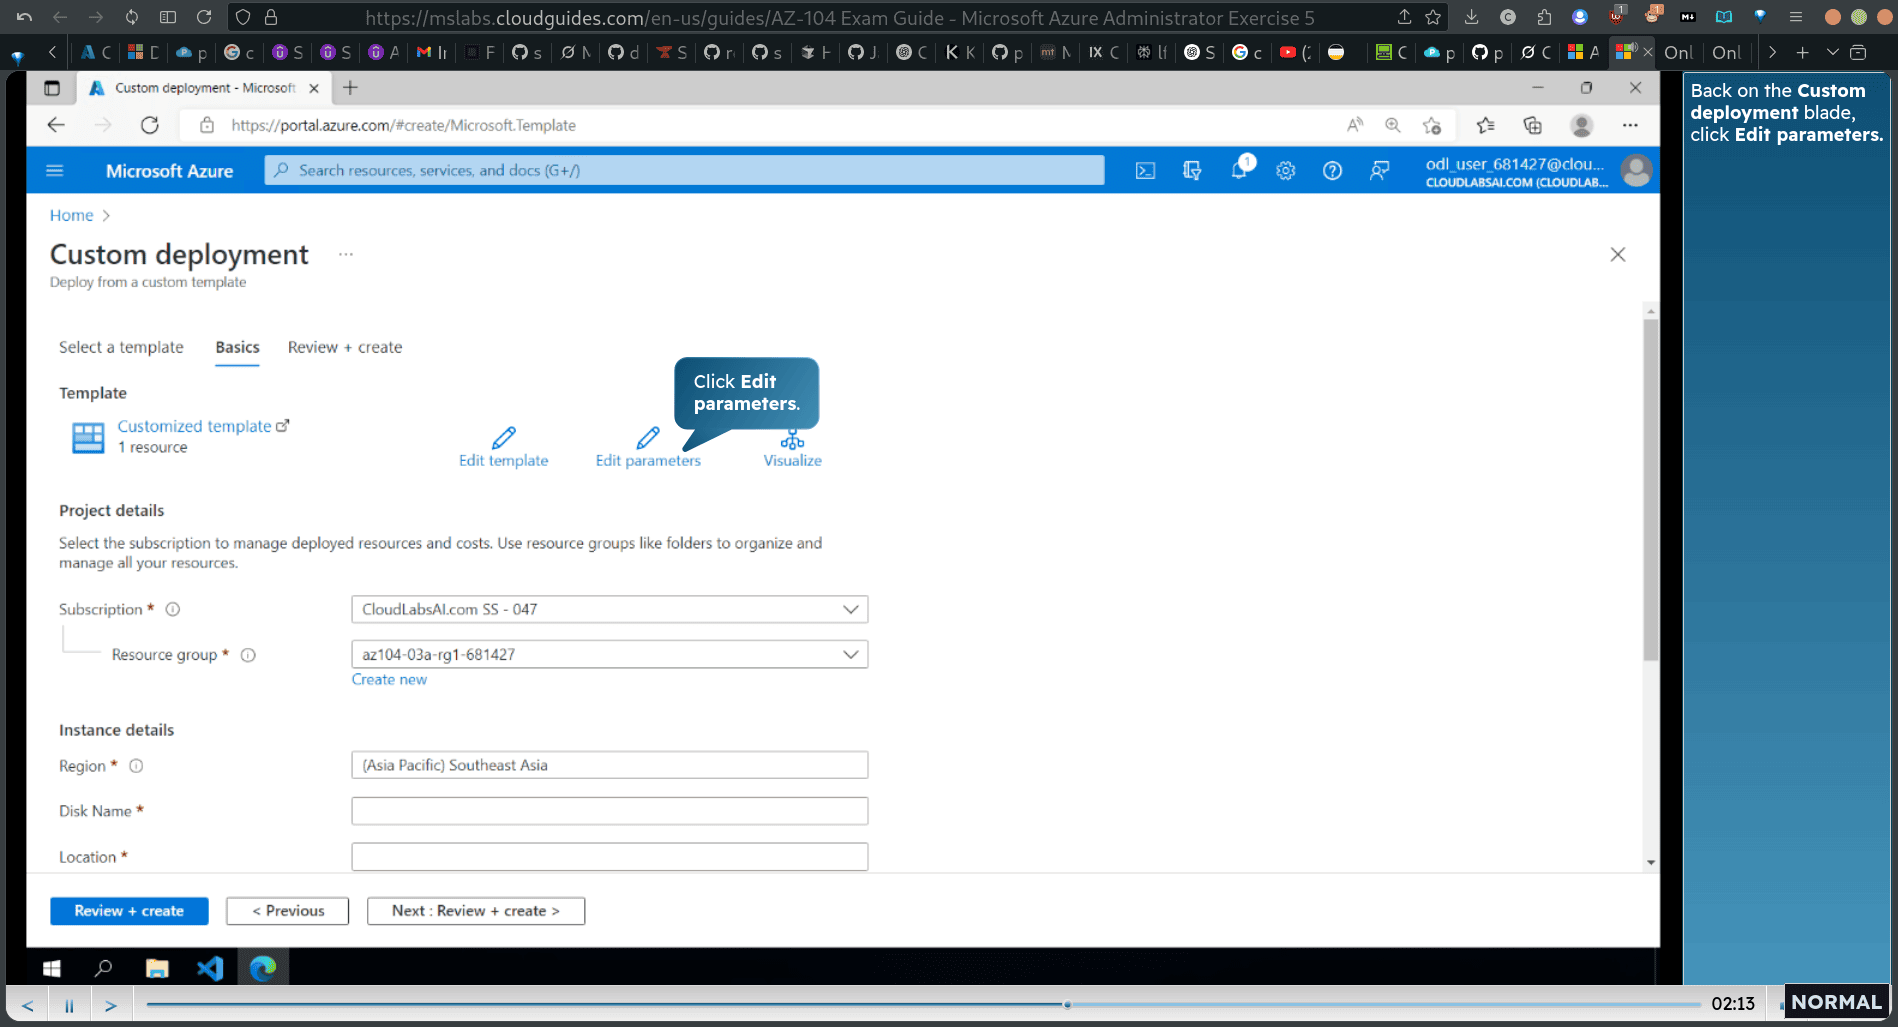1898x1027 pixels.
Task: Open Edge tab actions menu icon
Action: [52, 88]
